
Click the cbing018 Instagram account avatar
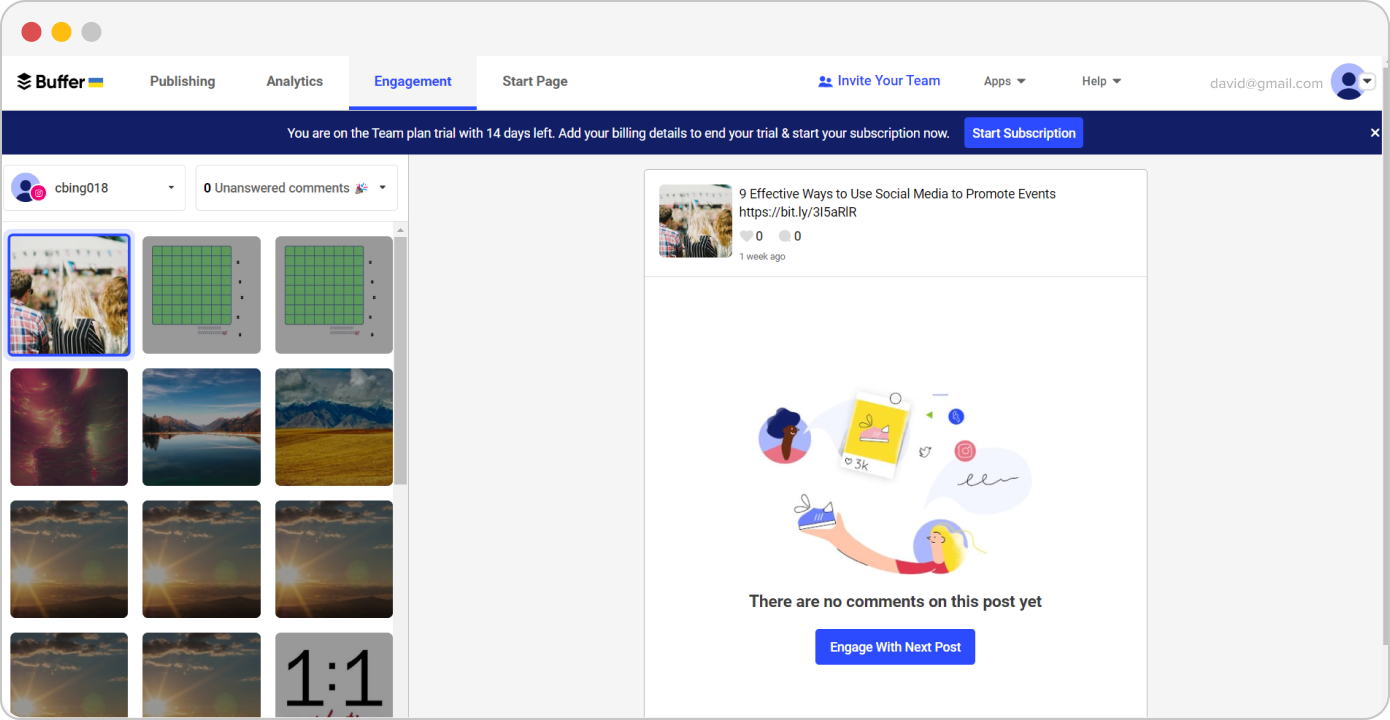click(x=27, y=188)
